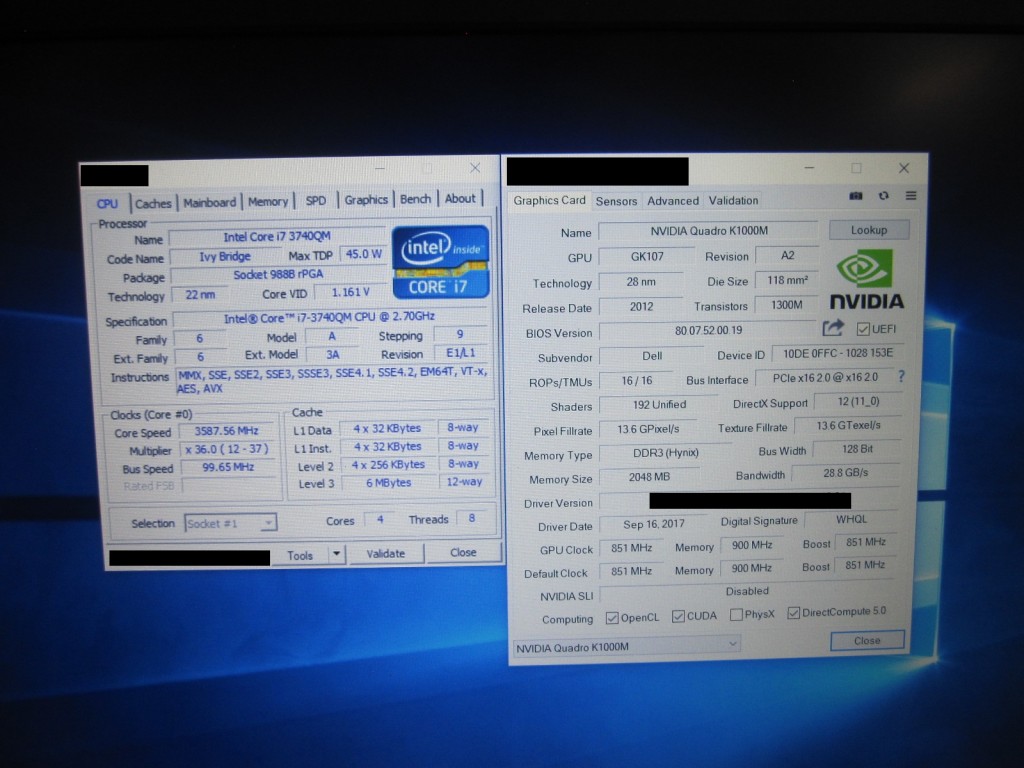Image resolution: width=1024 pixels, height=768 pixels.
Task: Click the Driver Date value Sep 16, 2017
Action: [x=654, y=524]
